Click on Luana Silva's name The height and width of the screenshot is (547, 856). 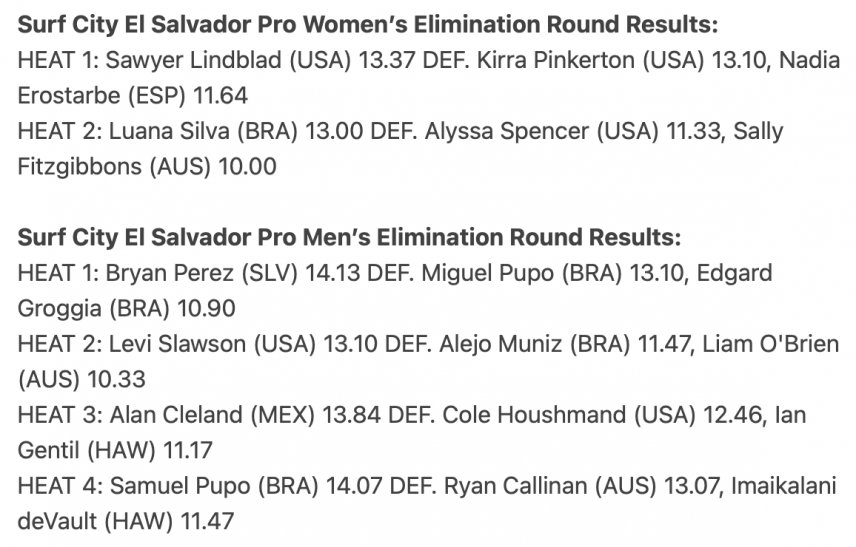(169, 131)
